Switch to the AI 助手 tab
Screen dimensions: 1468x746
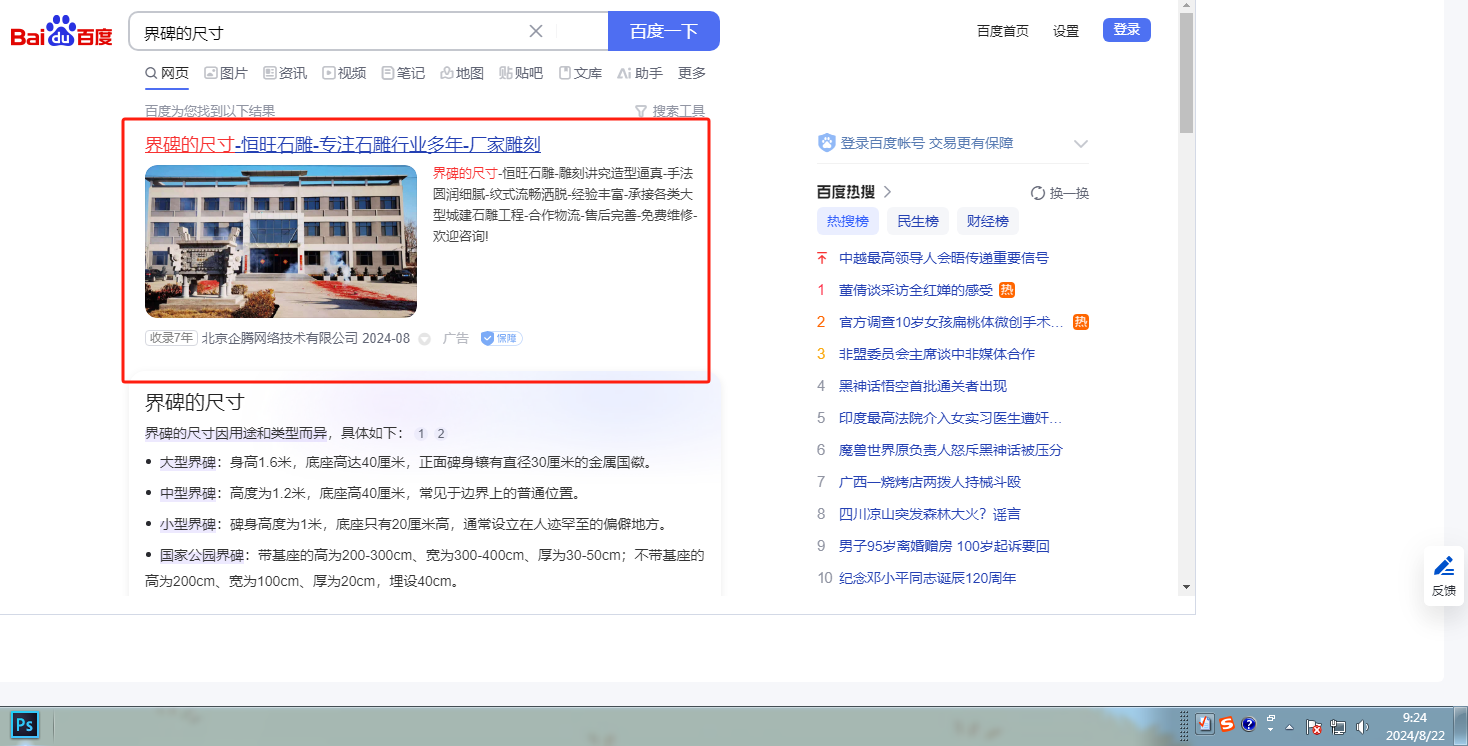(640, 73)
